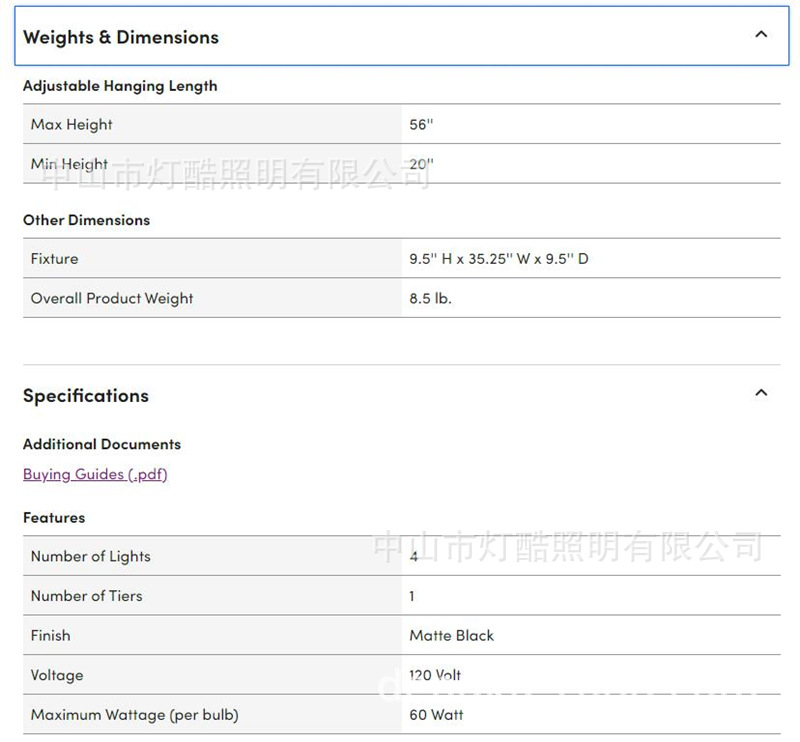Click the Number of Tiers label
The width and height of the screenshot is (800, 742).
pyautogui.click(x=87, y=595)
